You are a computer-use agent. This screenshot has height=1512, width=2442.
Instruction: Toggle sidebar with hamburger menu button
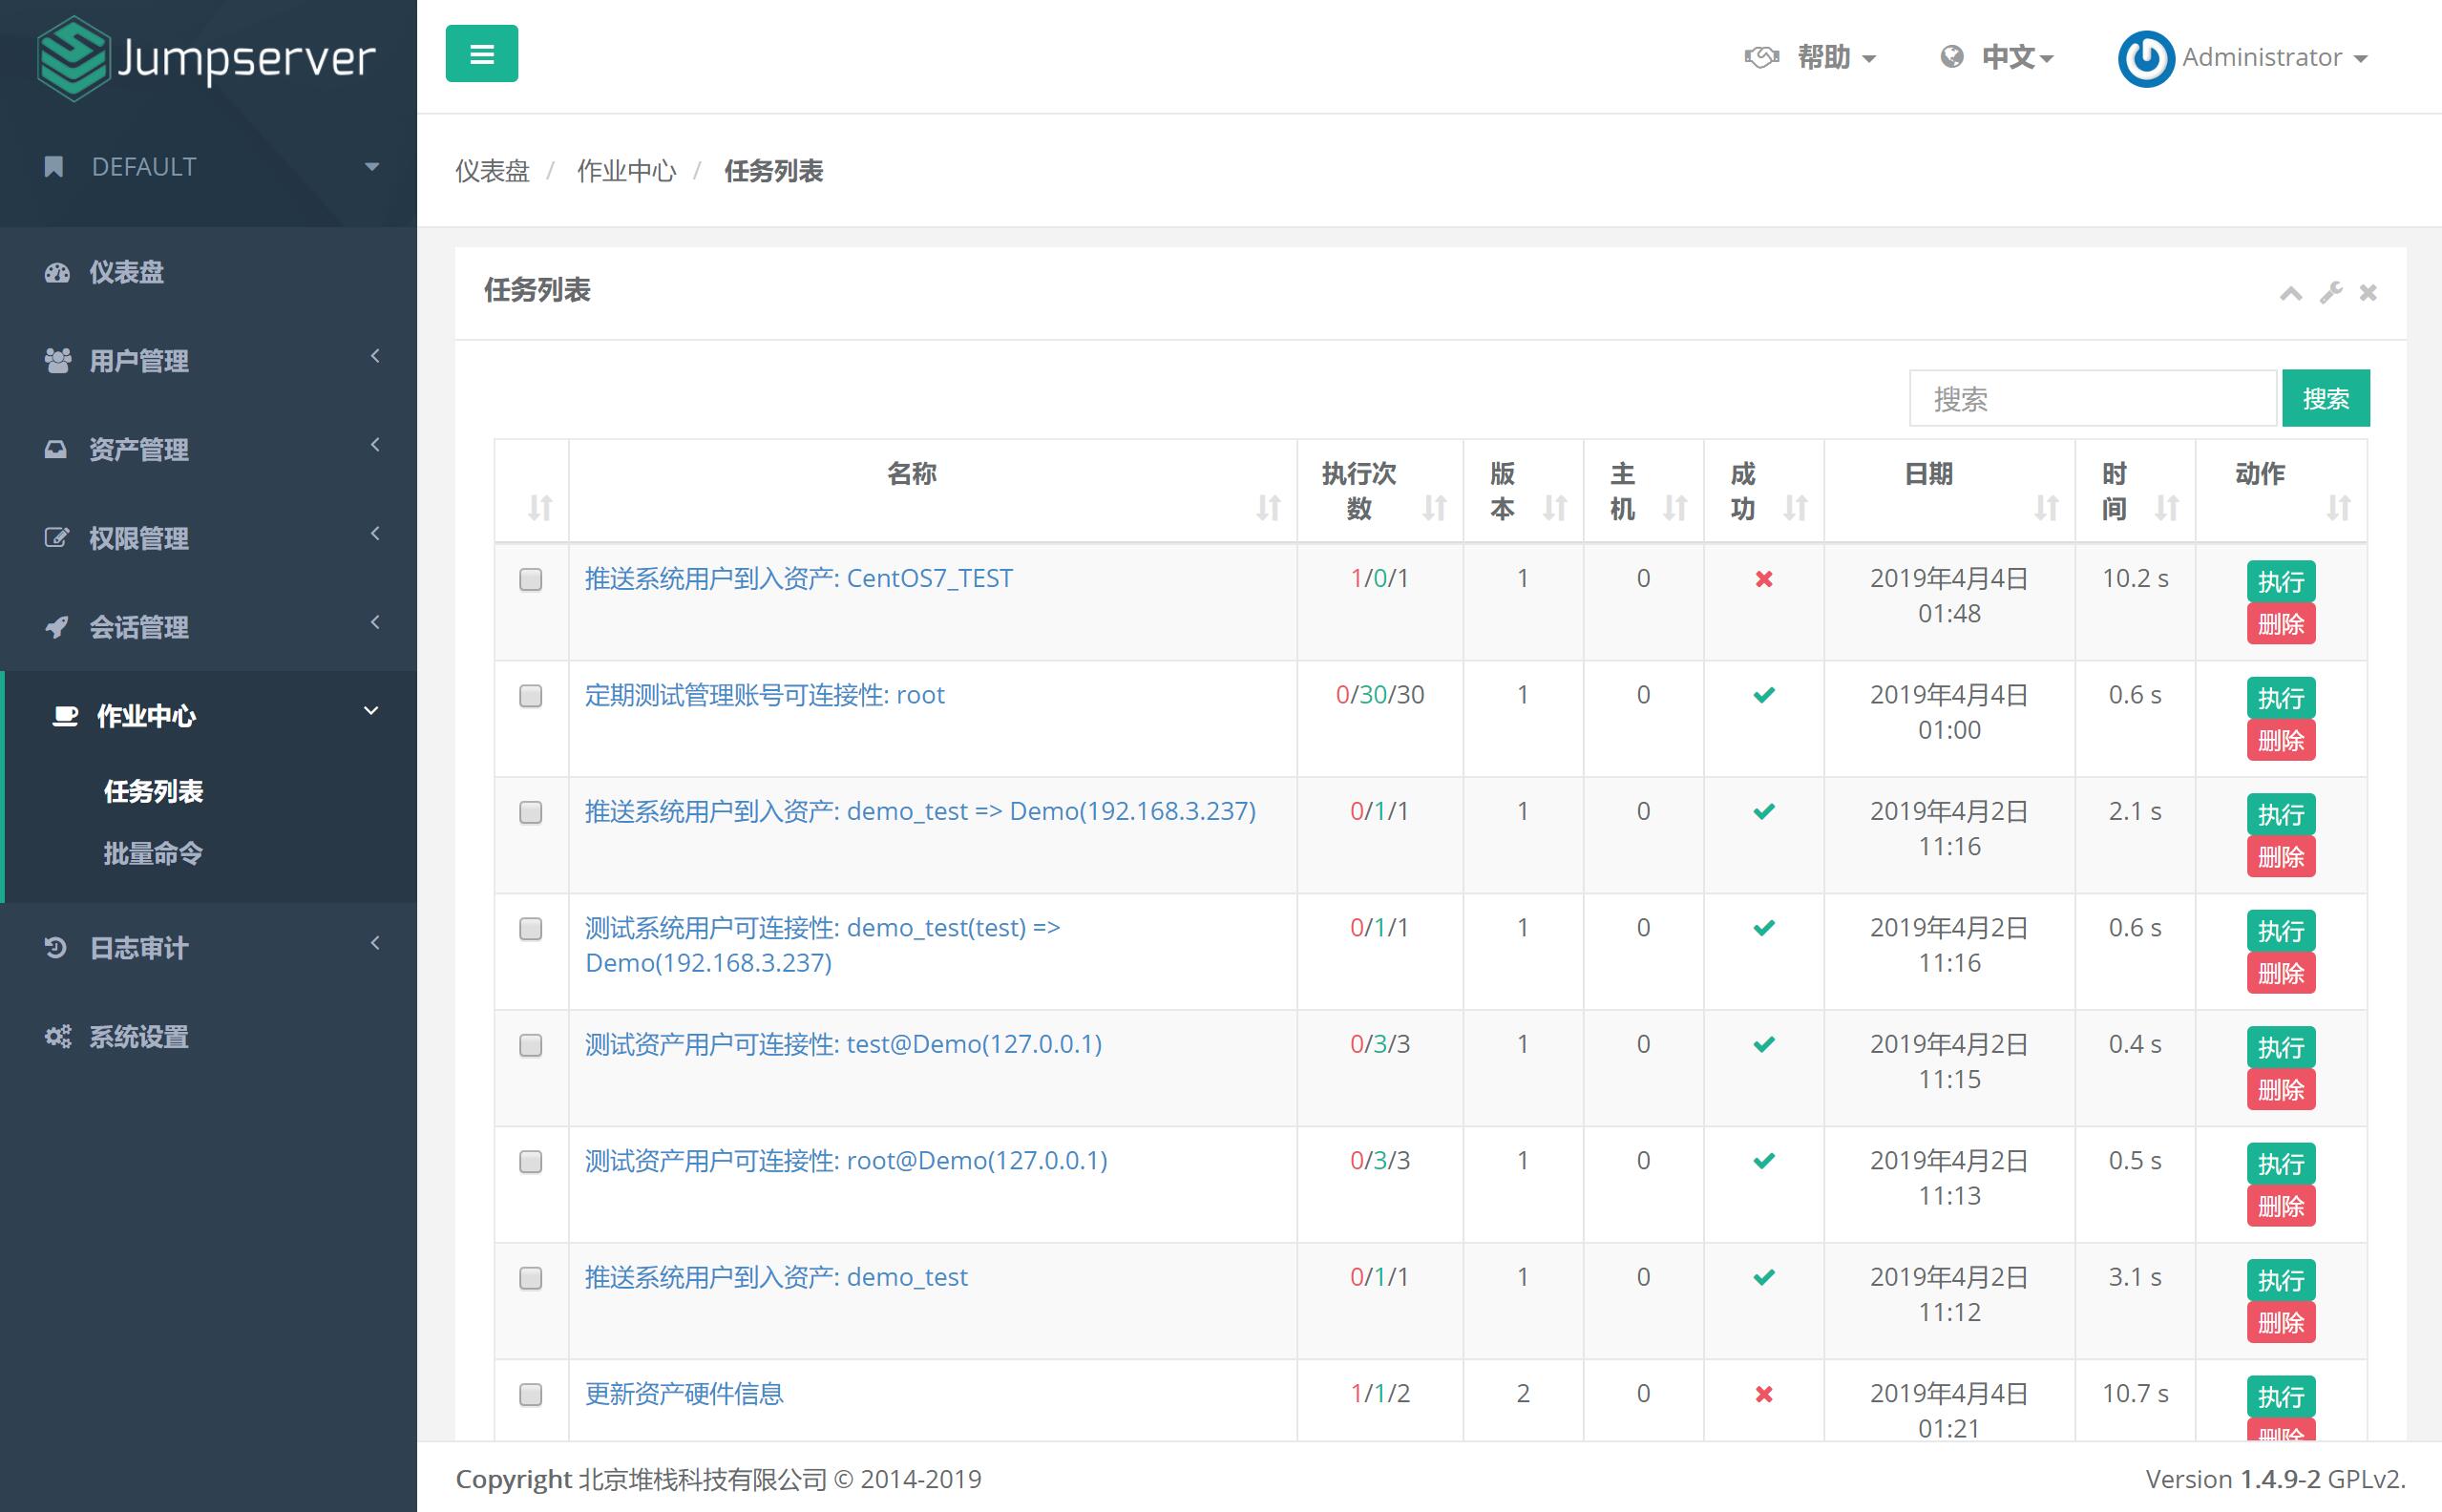(x=482, y=54)
